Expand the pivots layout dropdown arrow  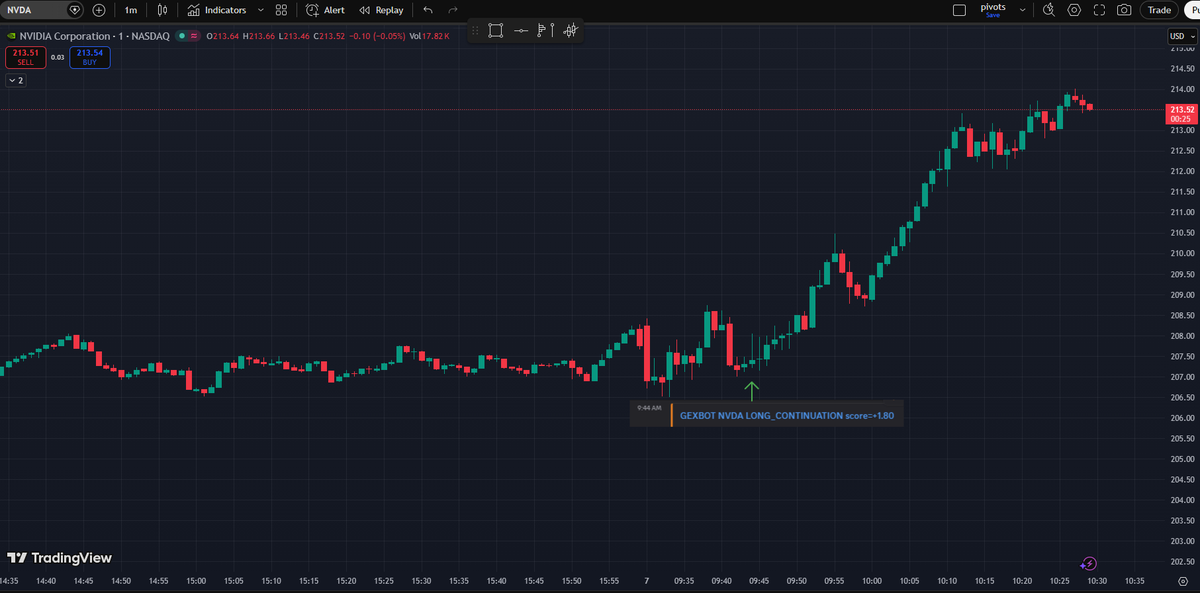coord(1022,10)
